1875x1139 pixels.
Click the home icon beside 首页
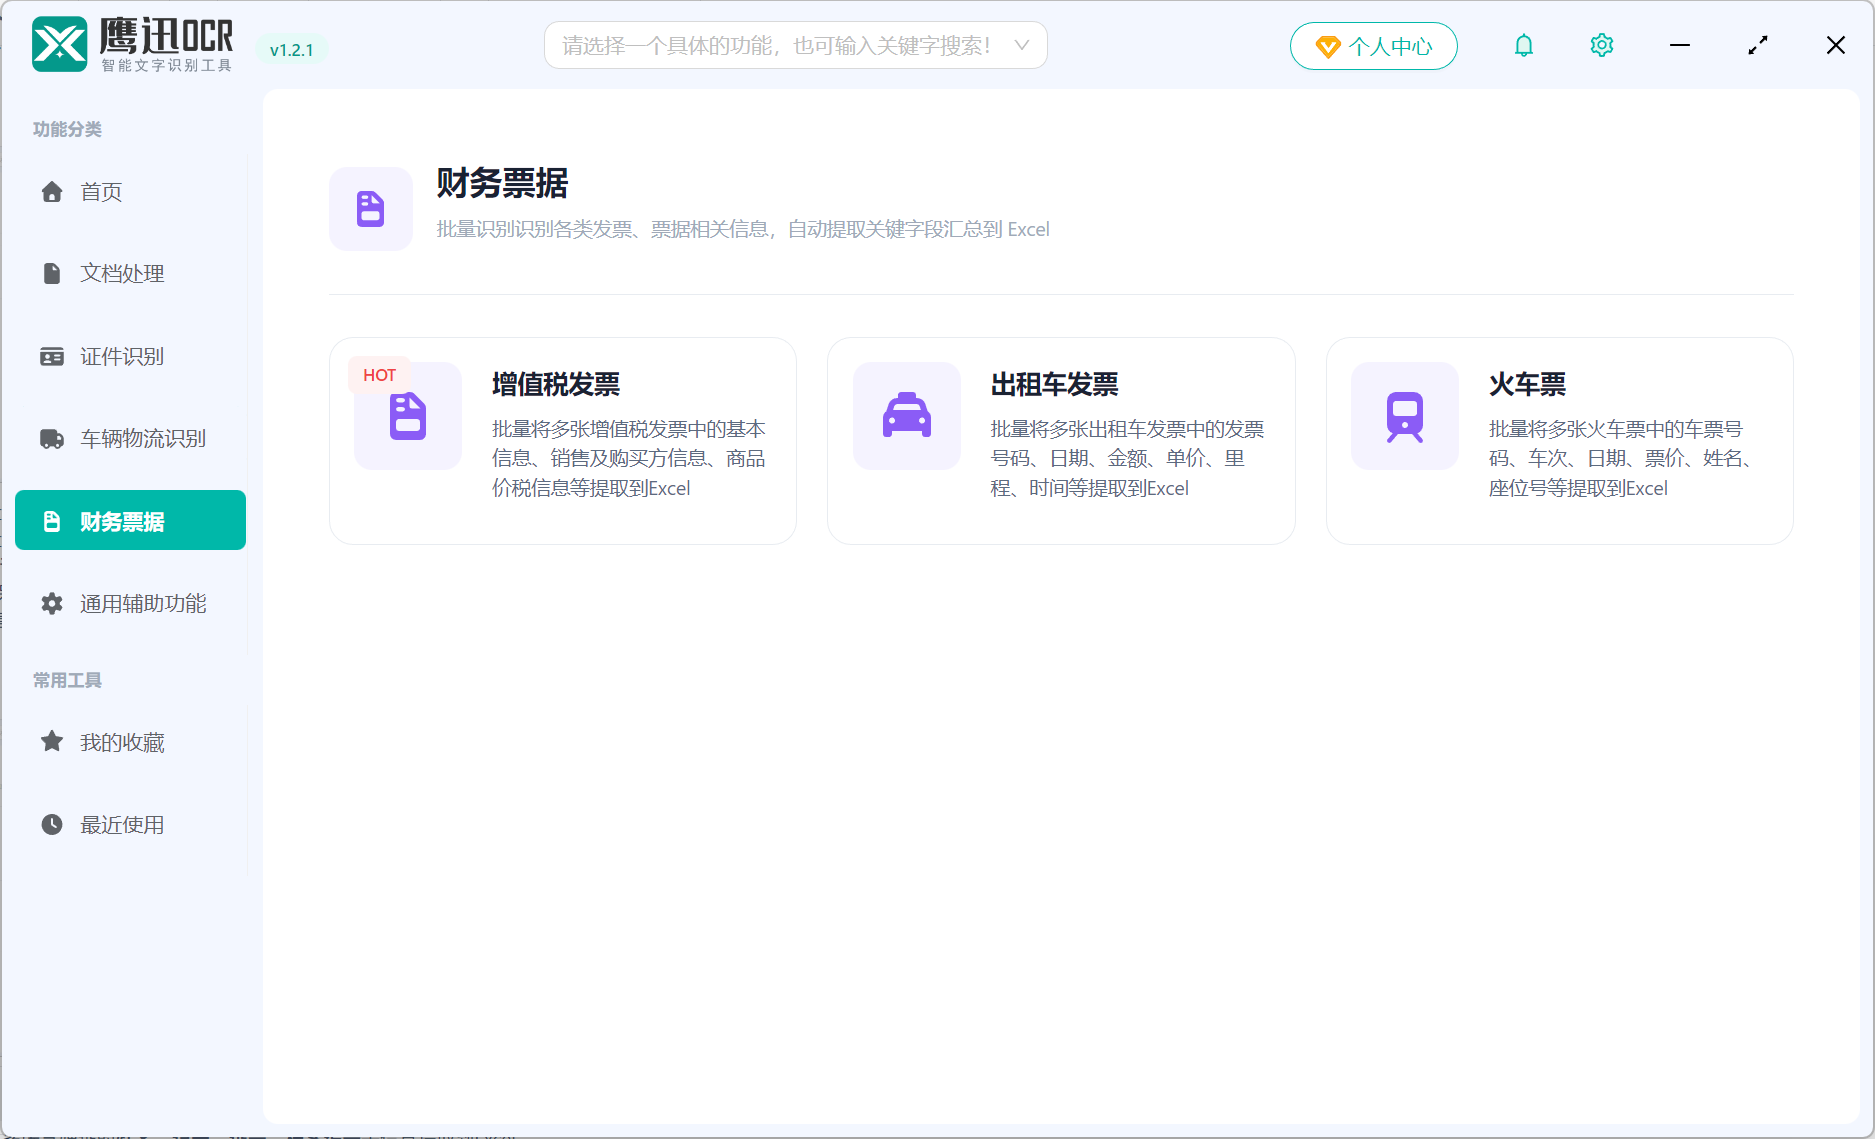(52, 191)
